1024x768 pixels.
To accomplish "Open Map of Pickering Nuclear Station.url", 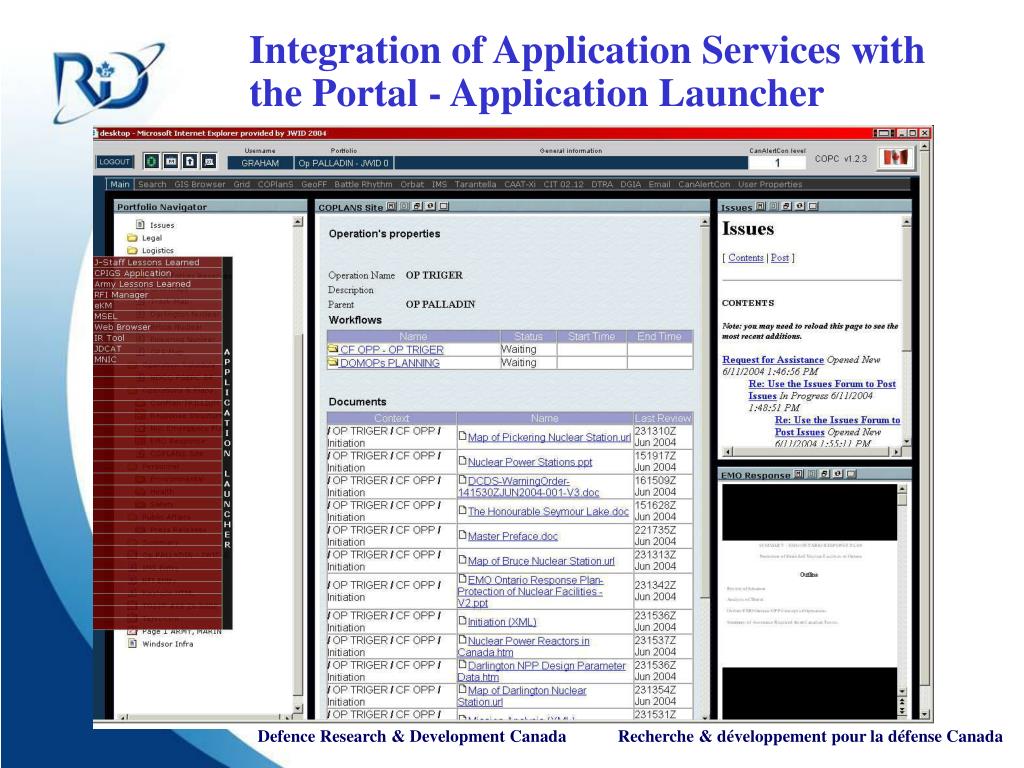I will tap(549, 437).
